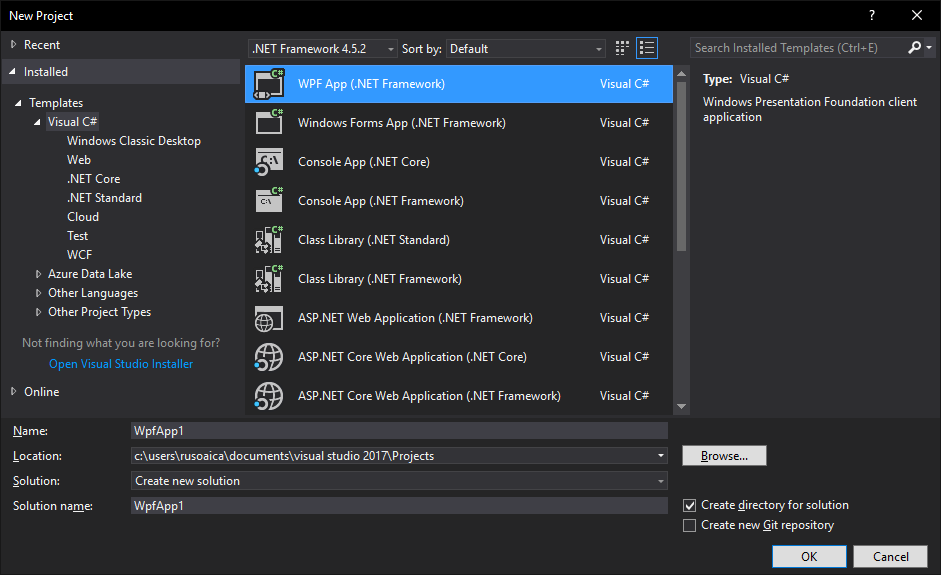Screen dimensions: 941x575
Task: Expand the Azure Data Lake node
Action: (38, 274)
